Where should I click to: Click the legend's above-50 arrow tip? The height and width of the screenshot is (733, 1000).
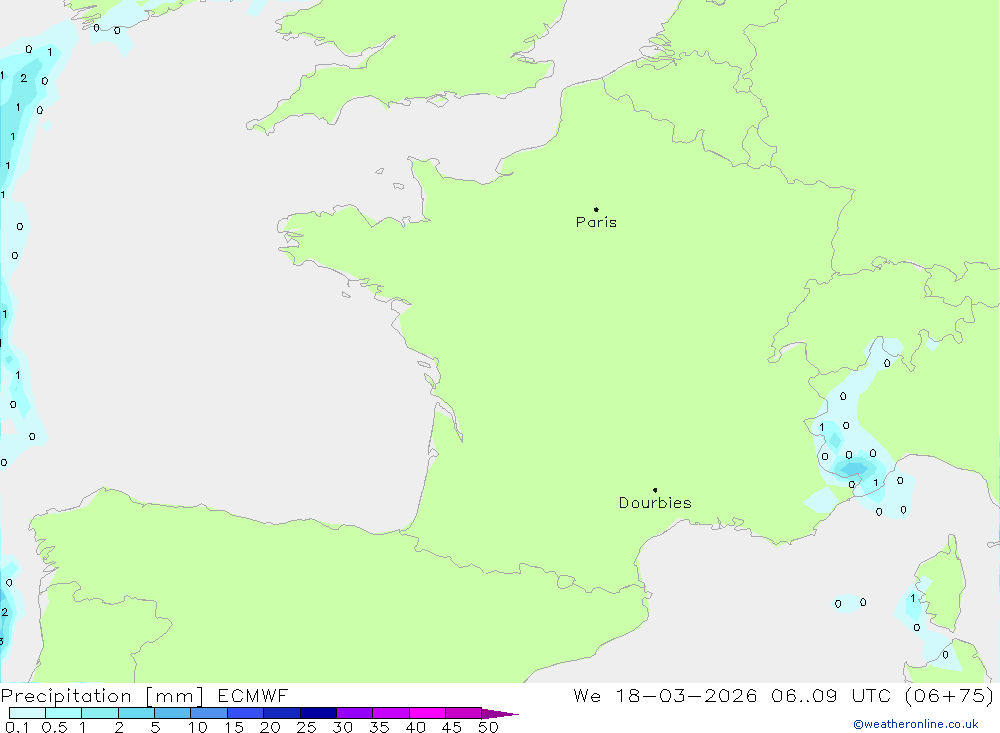[500, 714]
